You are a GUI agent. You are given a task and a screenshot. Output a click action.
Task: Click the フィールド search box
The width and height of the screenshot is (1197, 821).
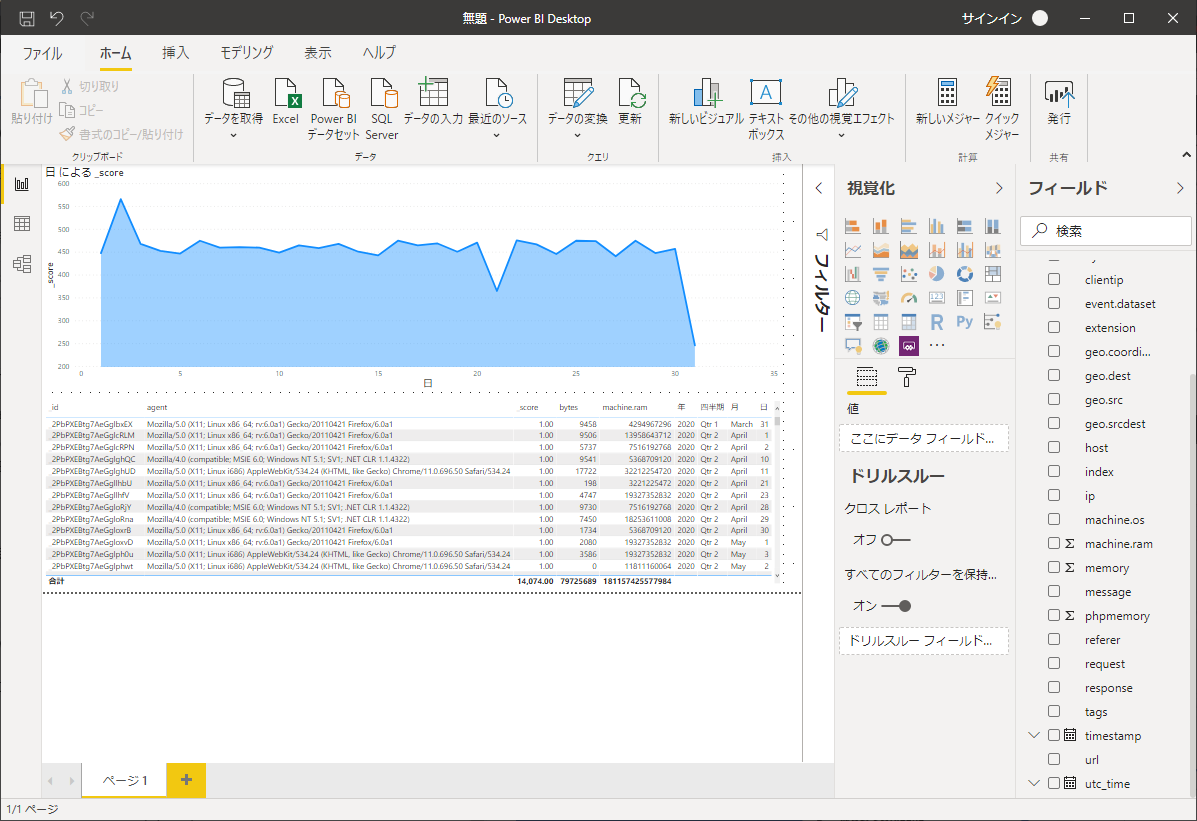[1107, 231]
